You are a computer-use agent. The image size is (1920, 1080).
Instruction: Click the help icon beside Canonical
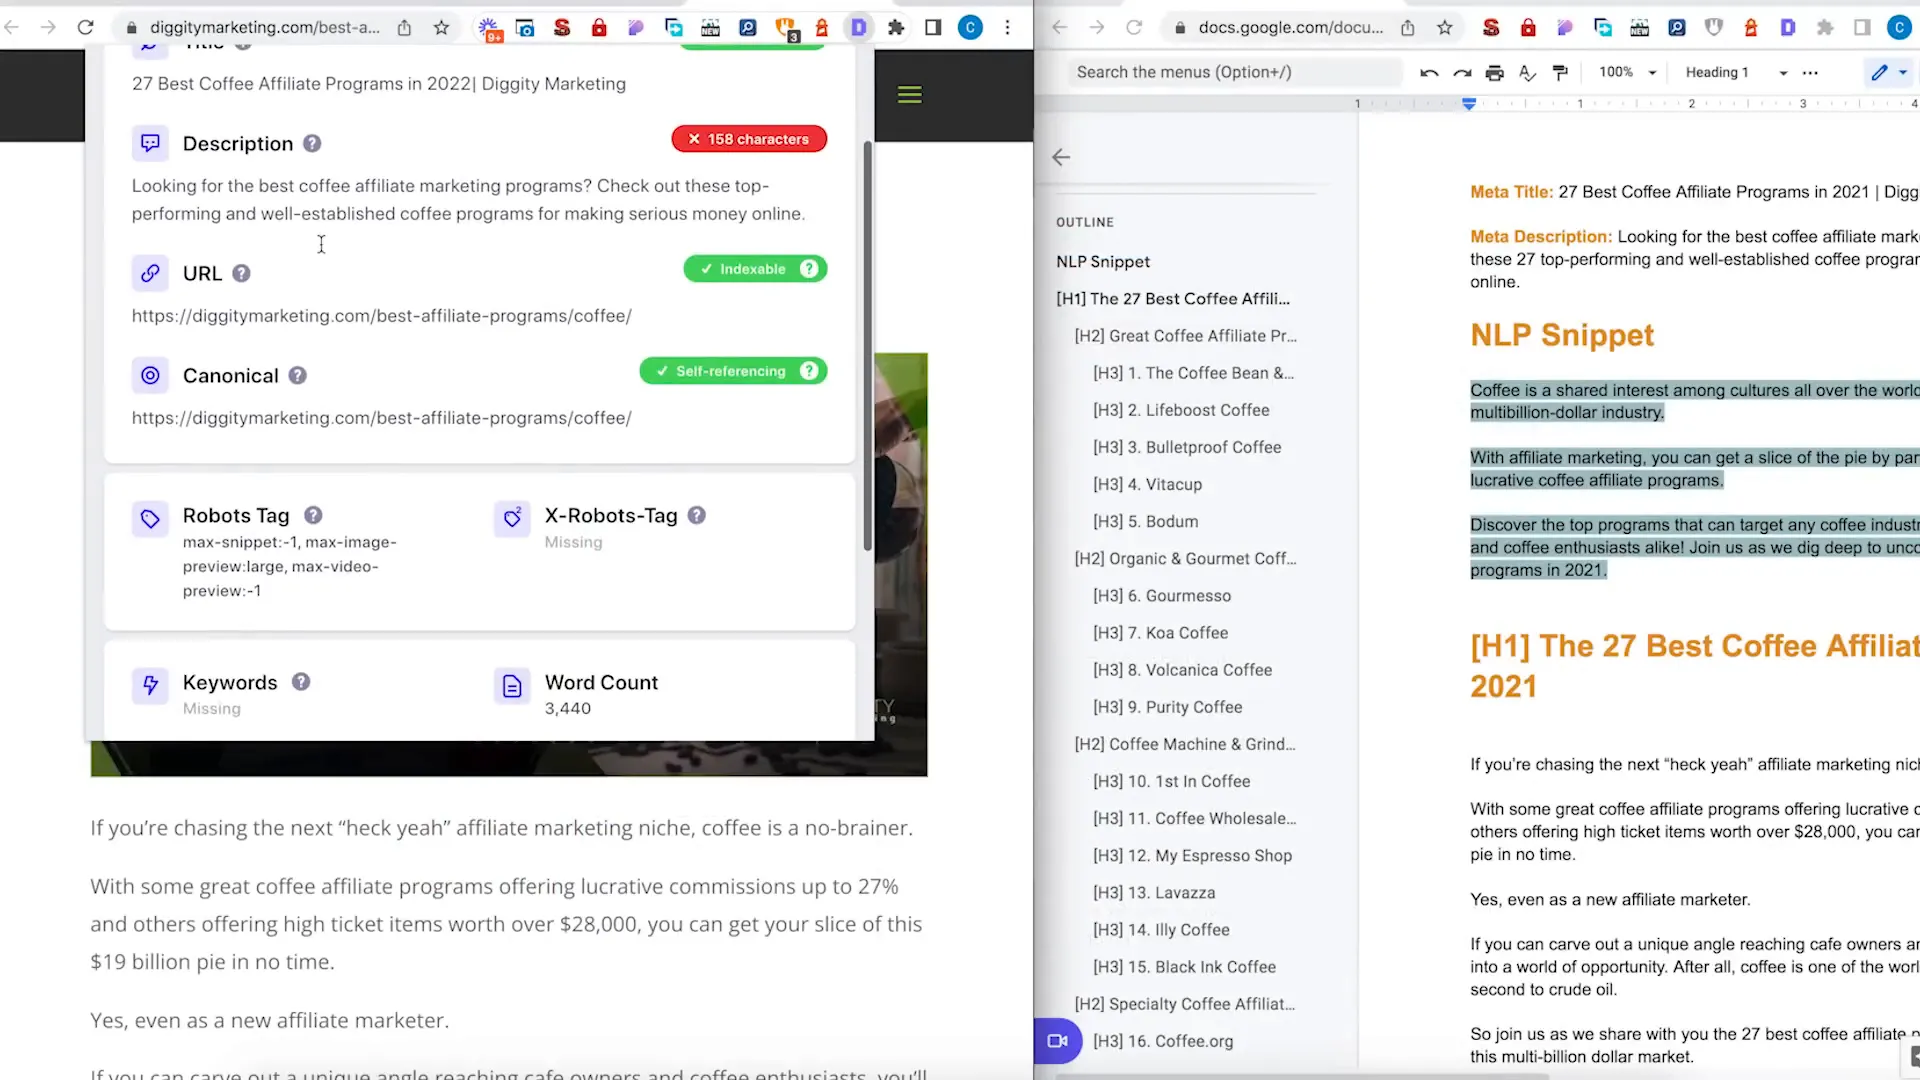297,375
